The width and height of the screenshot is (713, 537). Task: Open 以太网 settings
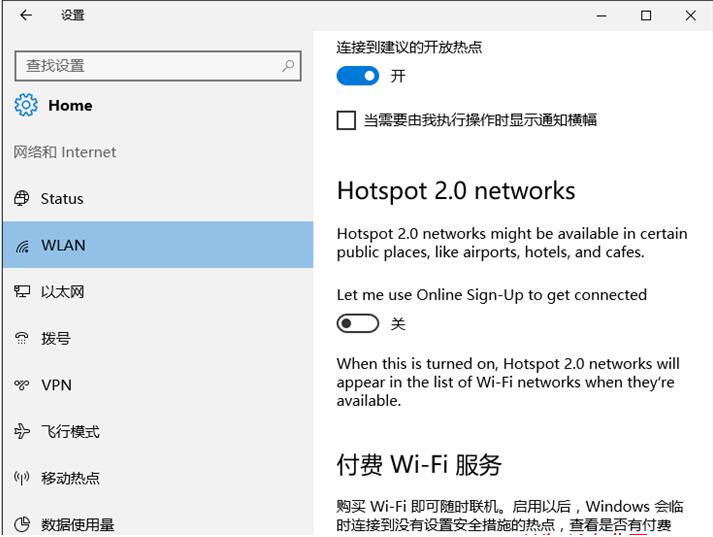pos(158,291)
